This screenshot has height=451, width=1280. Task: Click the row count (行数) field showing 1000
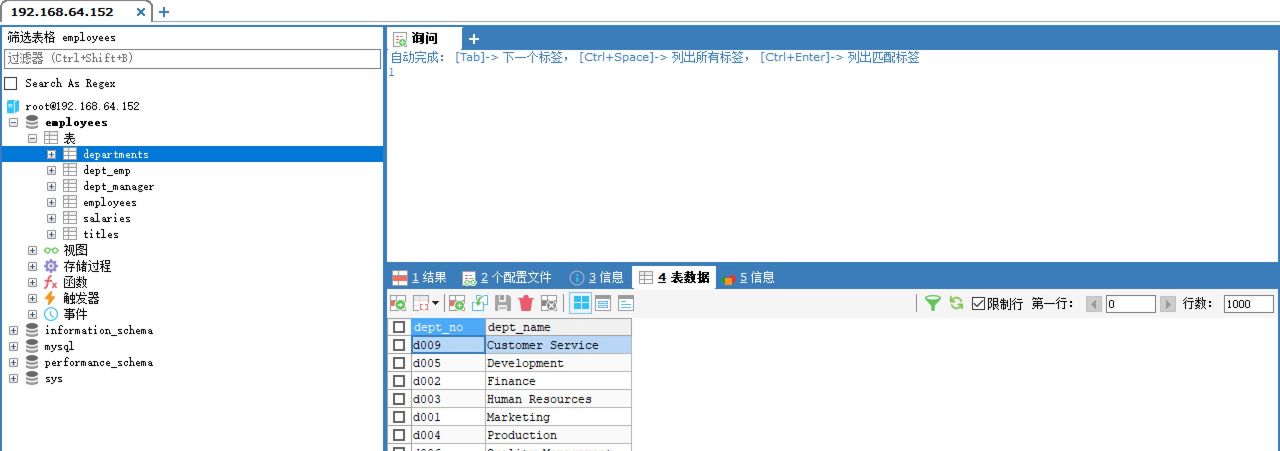(x=1248, y=304)
